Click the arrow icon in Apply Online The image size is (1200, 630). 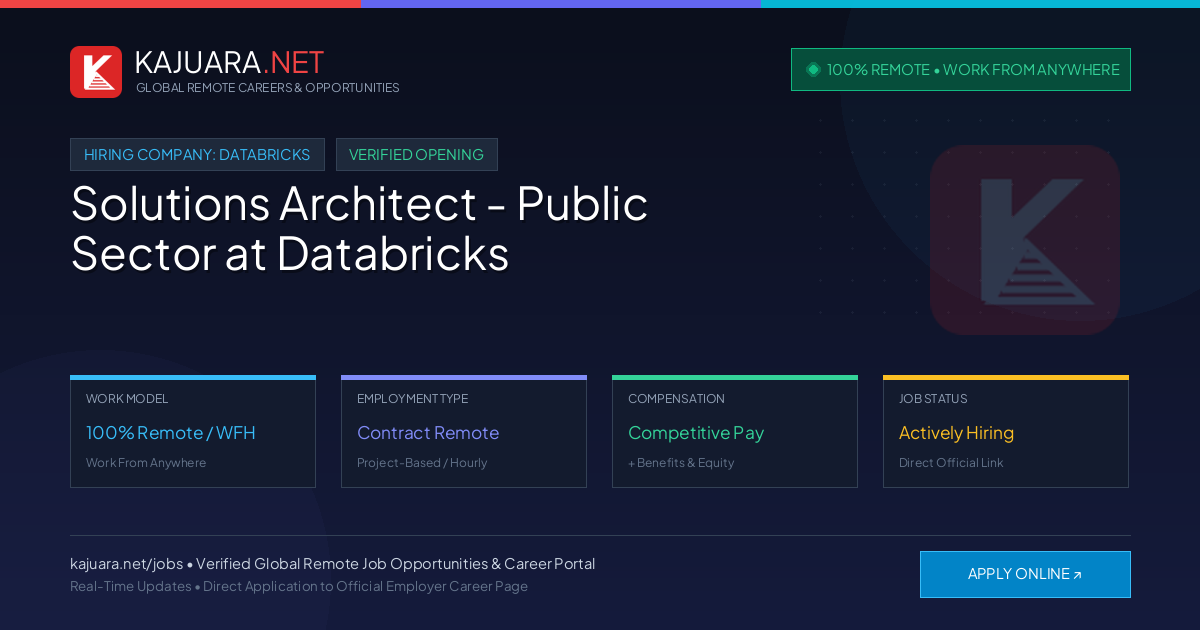(x=1077, y=575)
